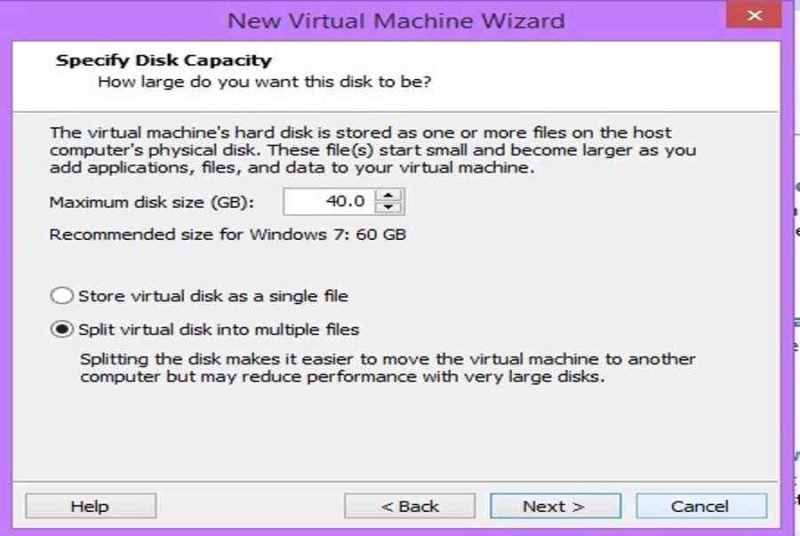
Task: Close the New Virtual Machine Wizard window
Action: point(754,15)
